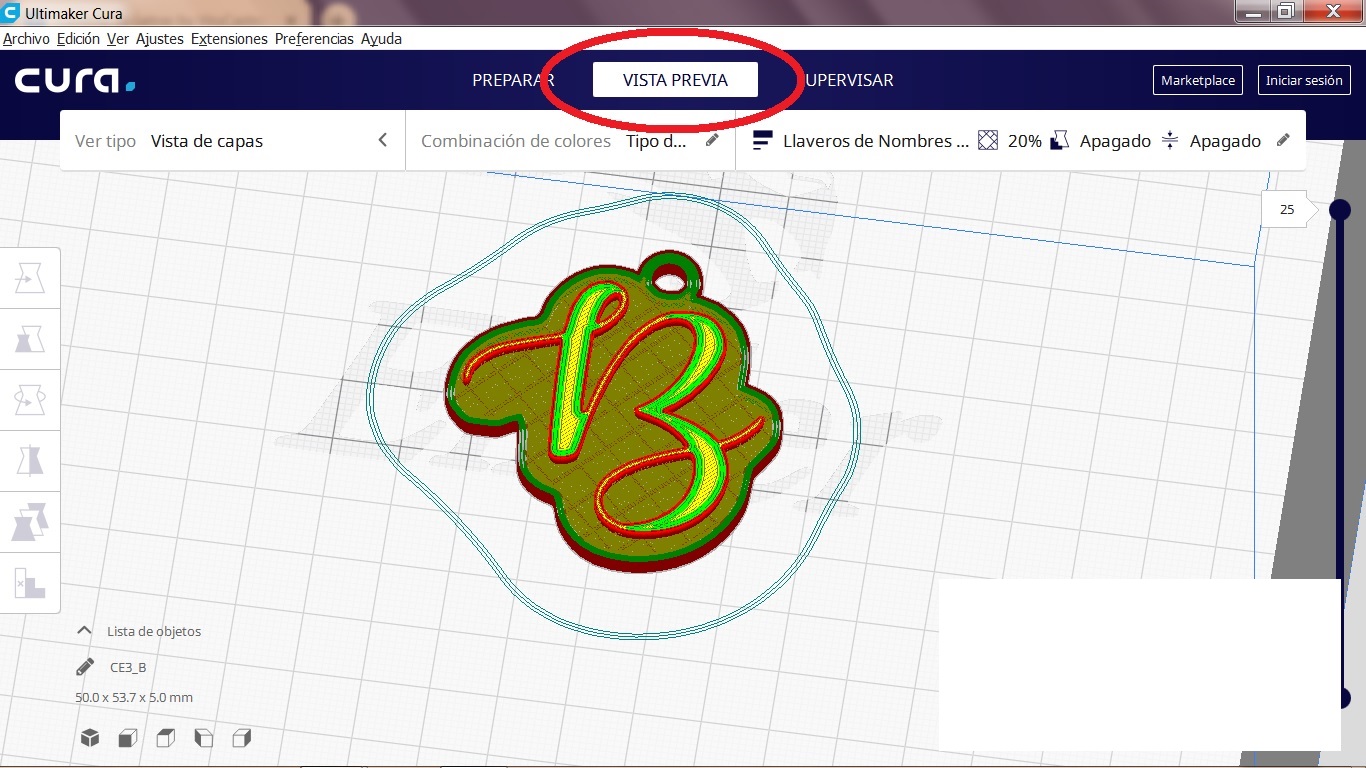Viewport: 1366px width, 768px height.
Task: Click the support Apagado icon
Action: pyautogui.click(x=1061, y=141)
